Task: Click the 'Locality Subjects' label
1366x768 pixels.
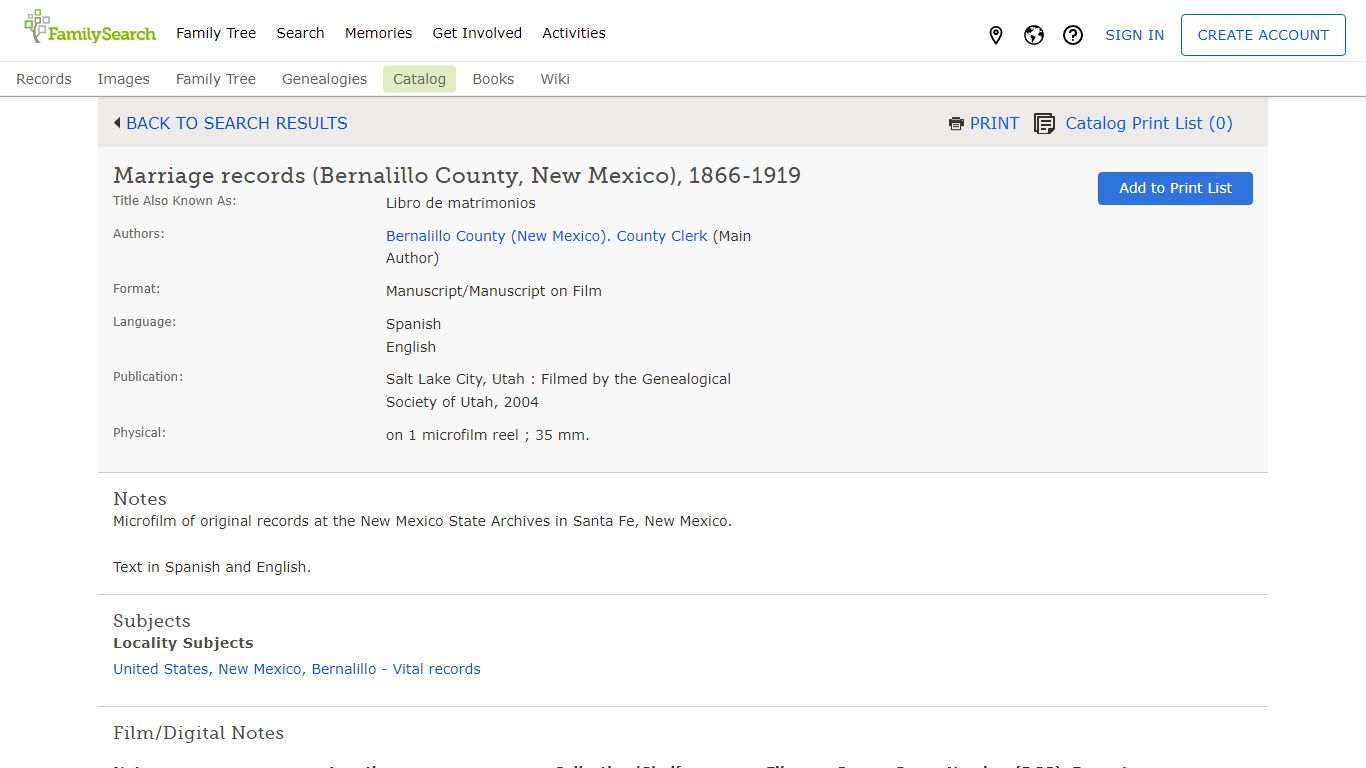Action: tap(183, 643)
